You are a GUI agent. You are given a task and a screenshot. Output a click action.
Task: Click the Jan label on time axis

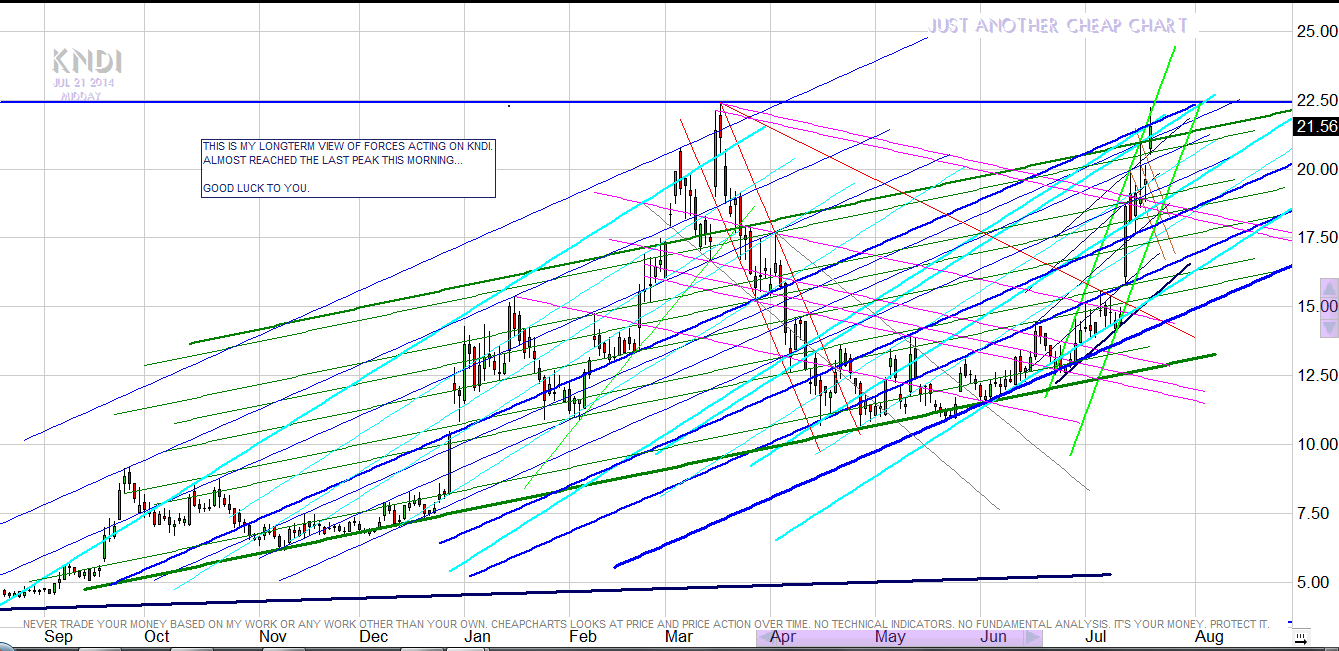(x=477, y=637)
